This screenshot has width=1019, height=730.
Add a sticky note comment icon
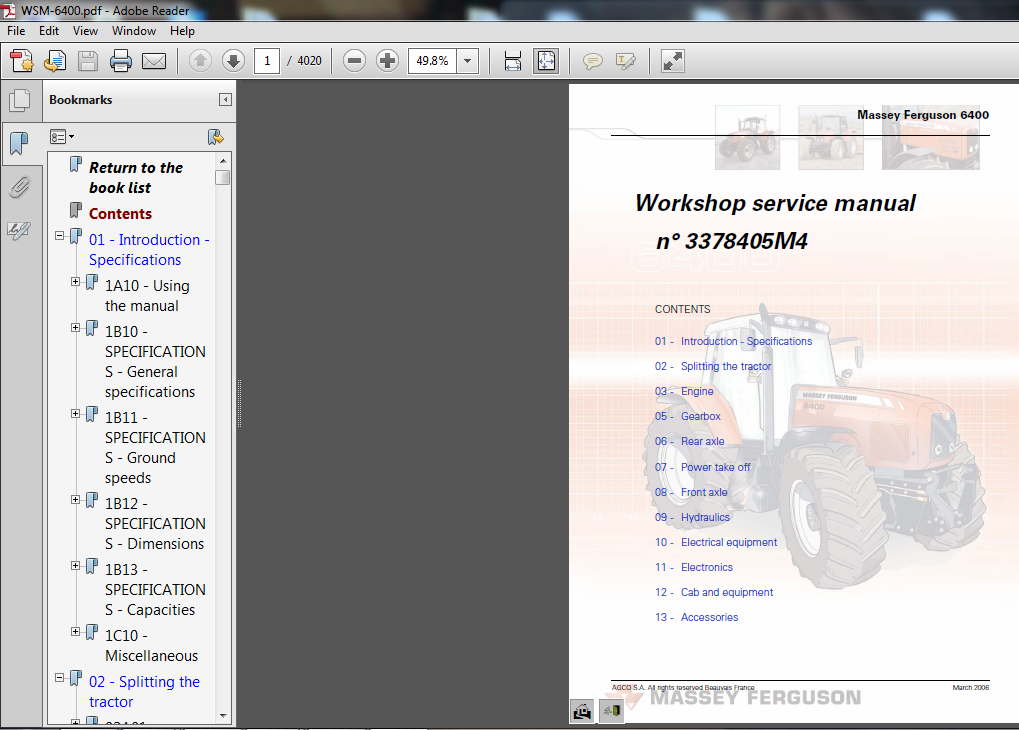pyautogui.click(x=592, y=62)
